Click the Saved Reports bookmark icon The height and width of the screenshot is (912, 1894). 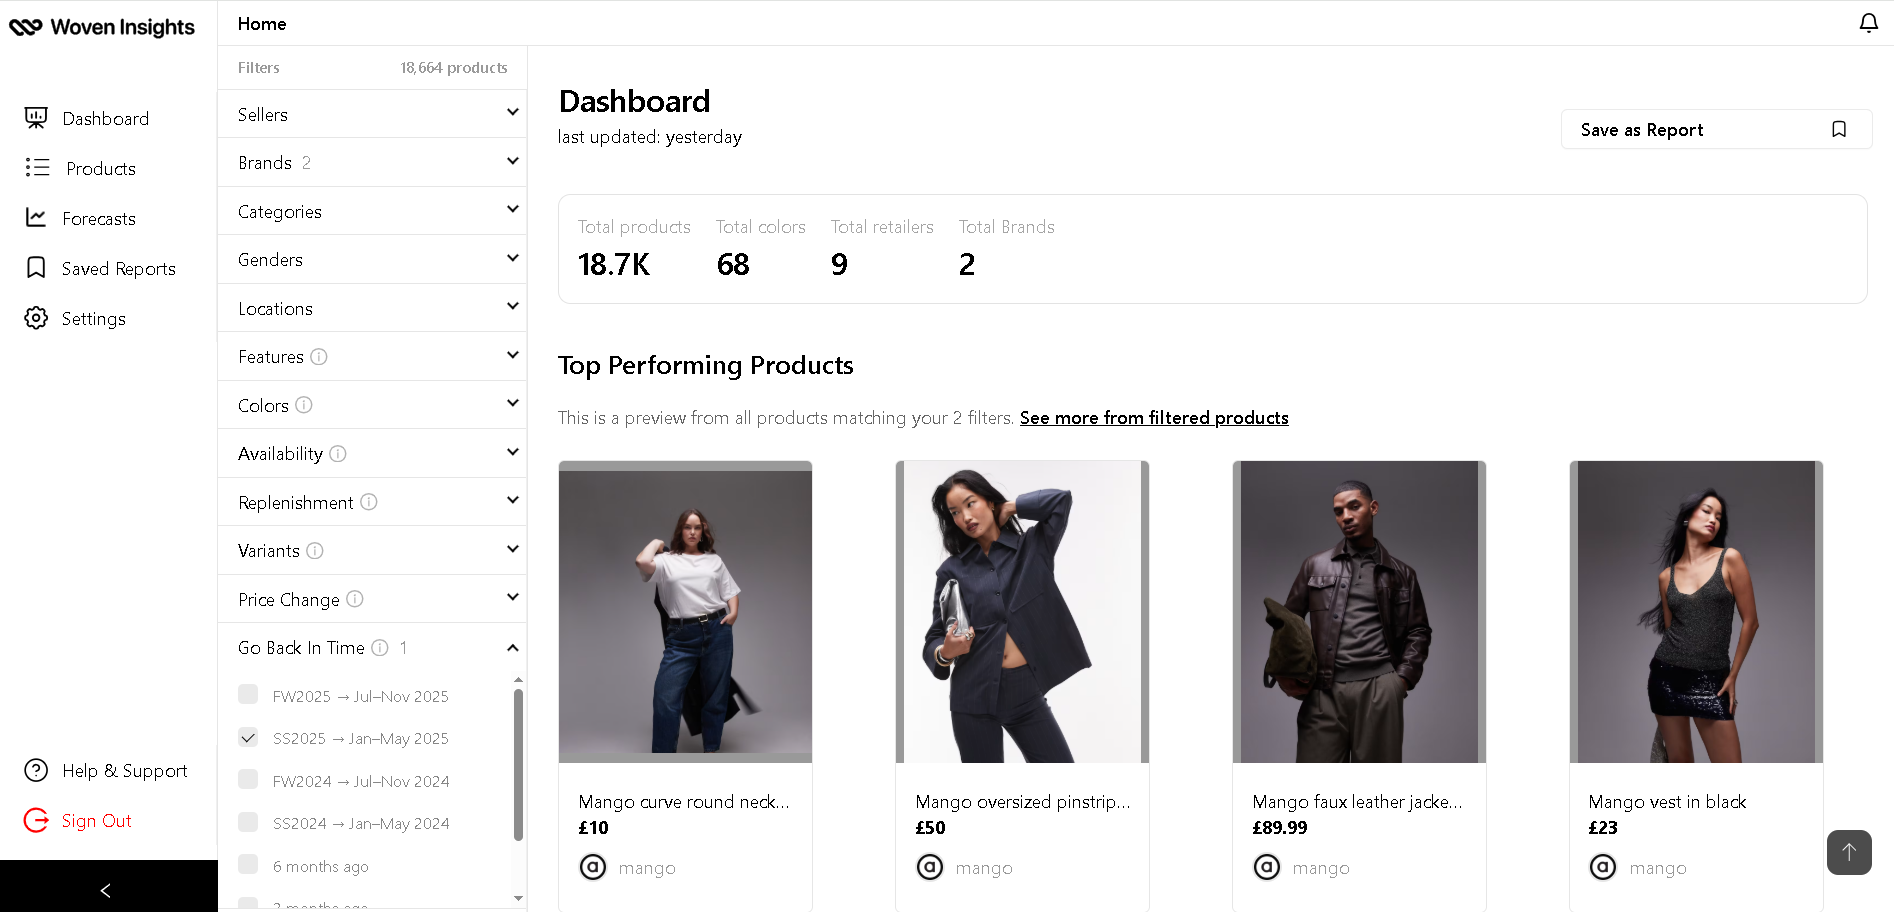tap(36, 267)
